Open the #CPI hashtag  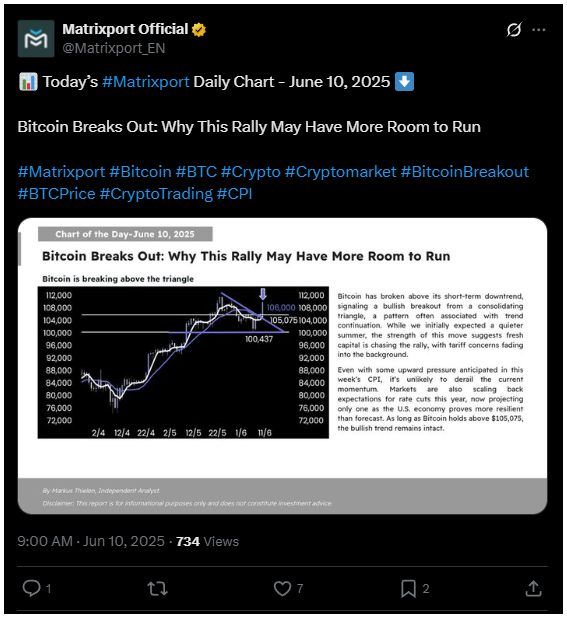[x=234, y=194]
